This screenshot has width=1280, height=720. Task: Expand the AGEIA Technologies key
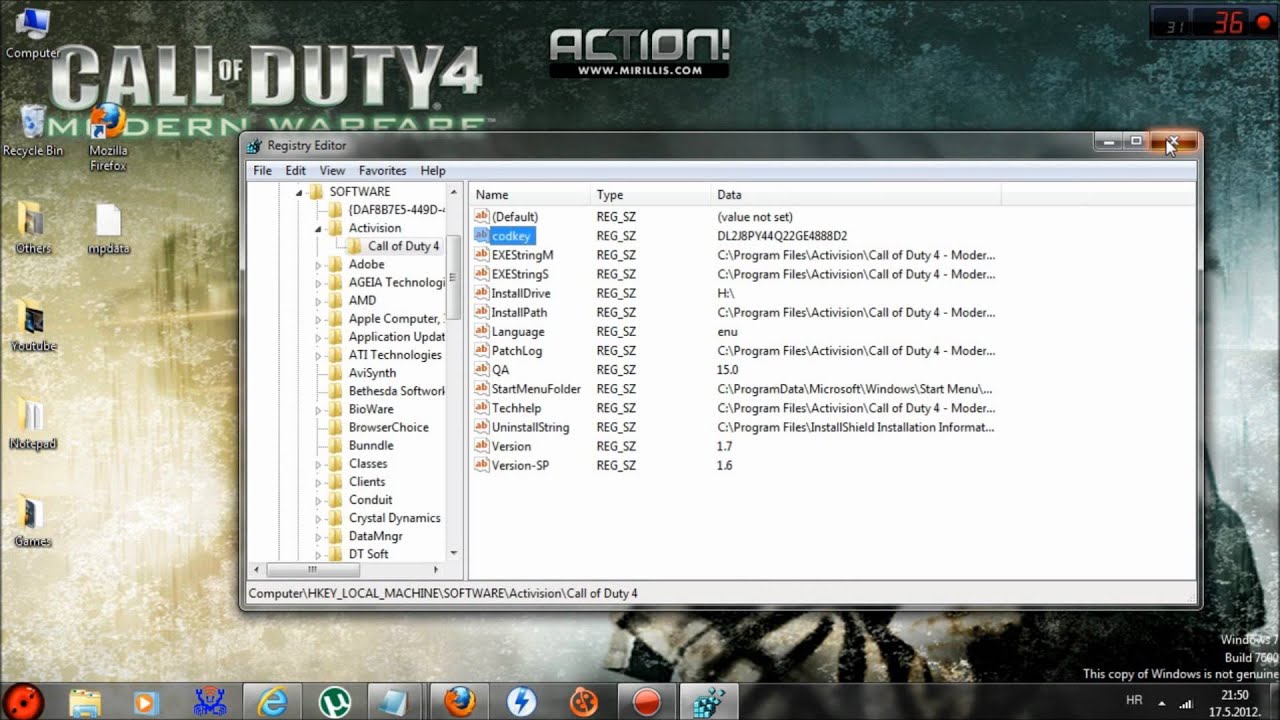tap(319, 283)
